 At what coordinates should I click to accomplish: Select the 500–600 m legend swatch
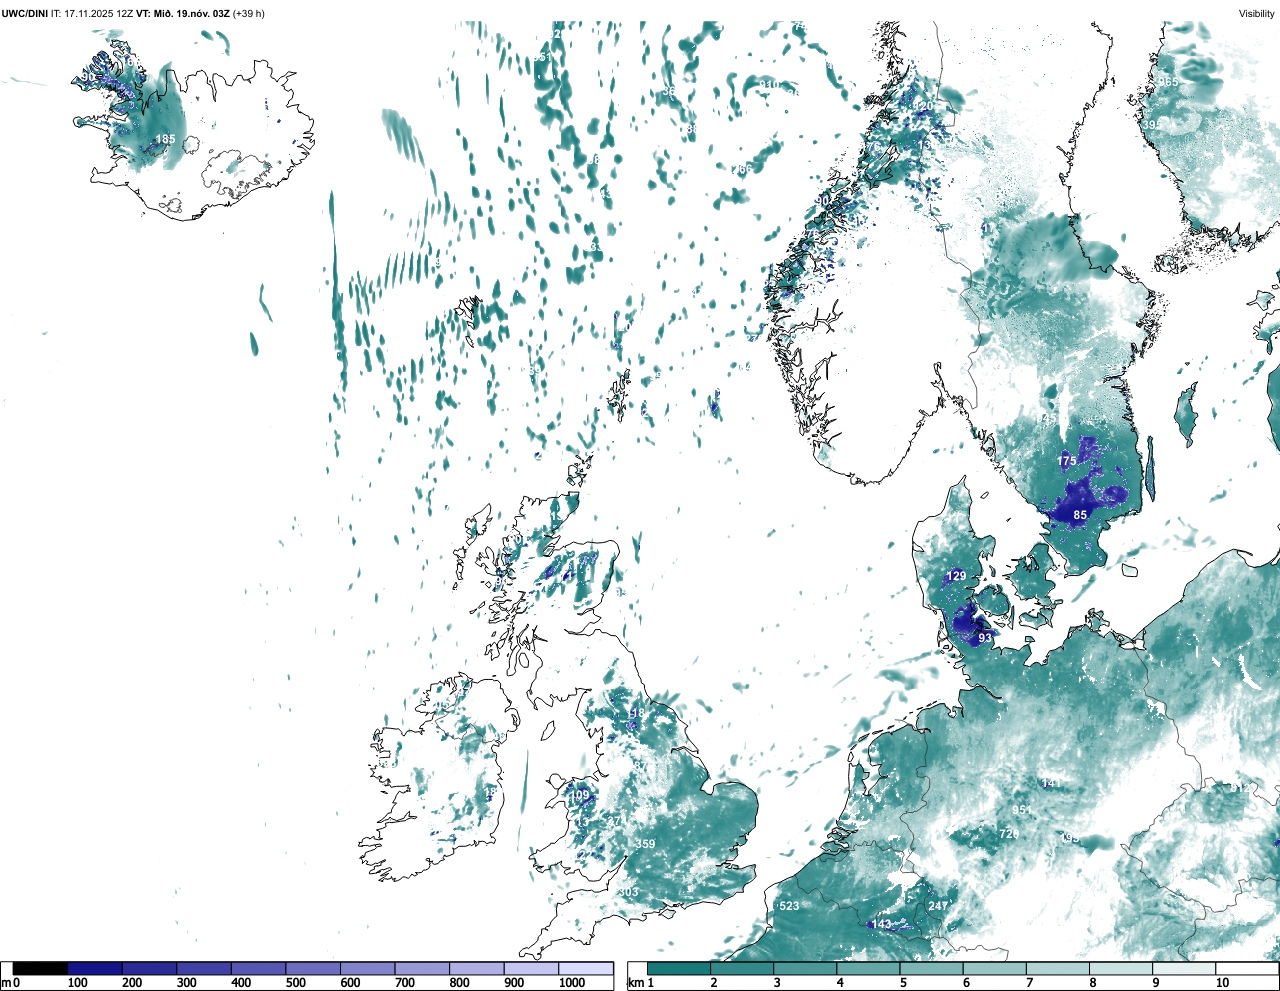coord(313,969)
